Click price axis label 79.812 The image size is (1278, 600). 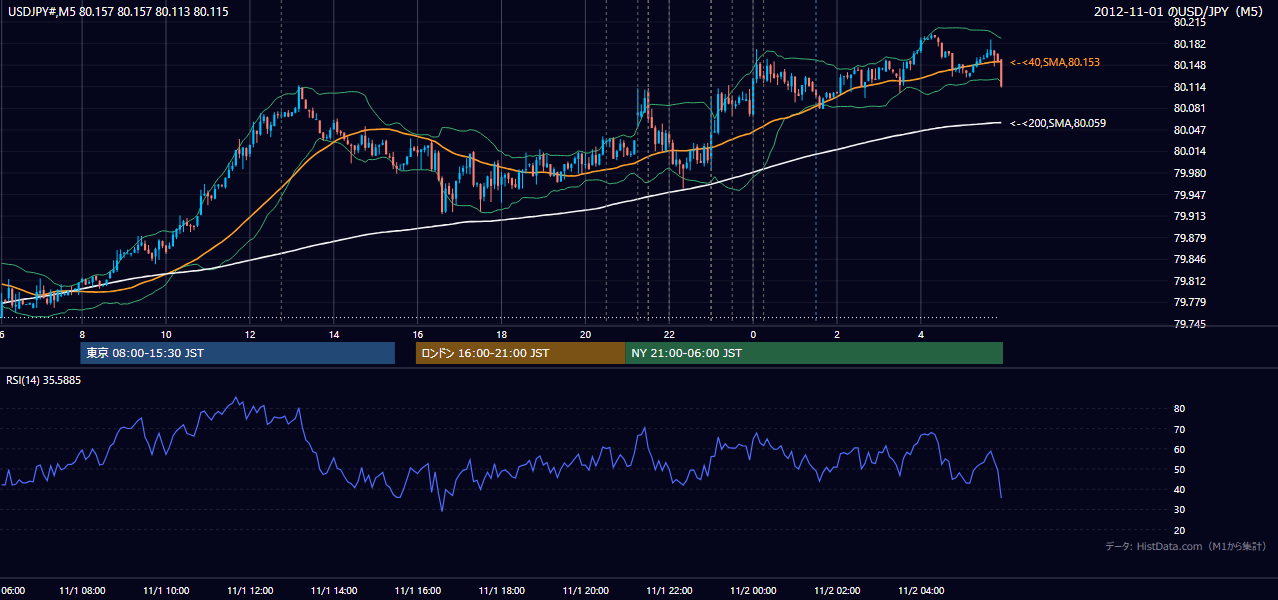[x=1190, y=281]
